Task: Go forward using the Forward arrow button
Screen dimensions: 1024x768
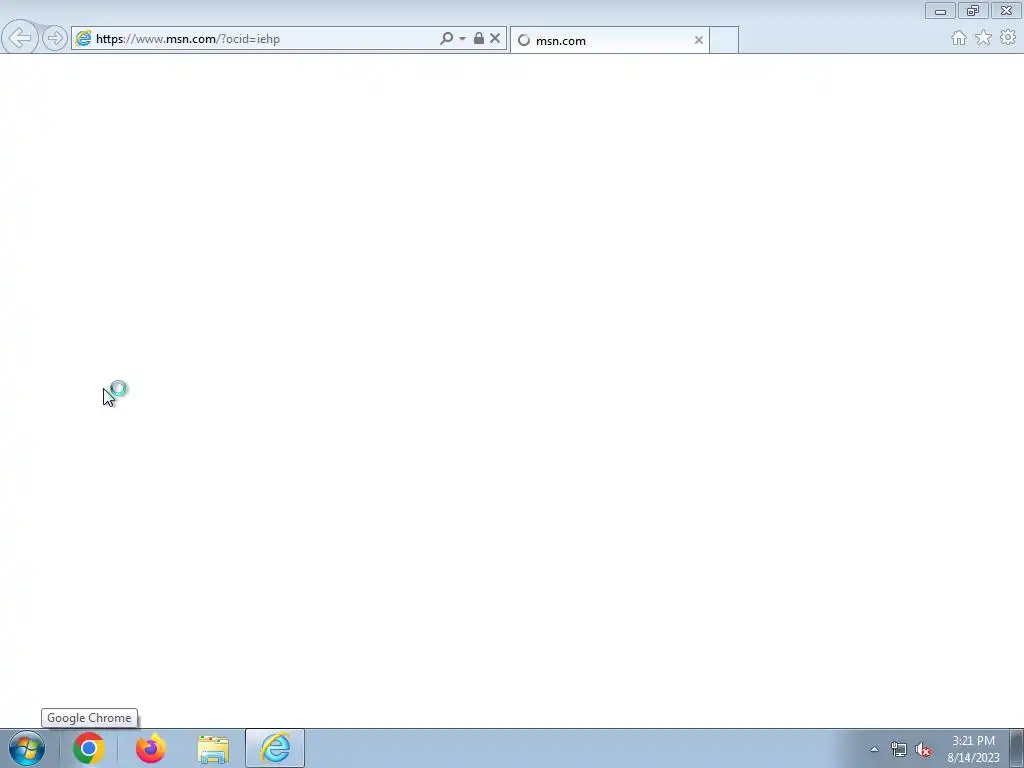Action: tap(55, 39)
